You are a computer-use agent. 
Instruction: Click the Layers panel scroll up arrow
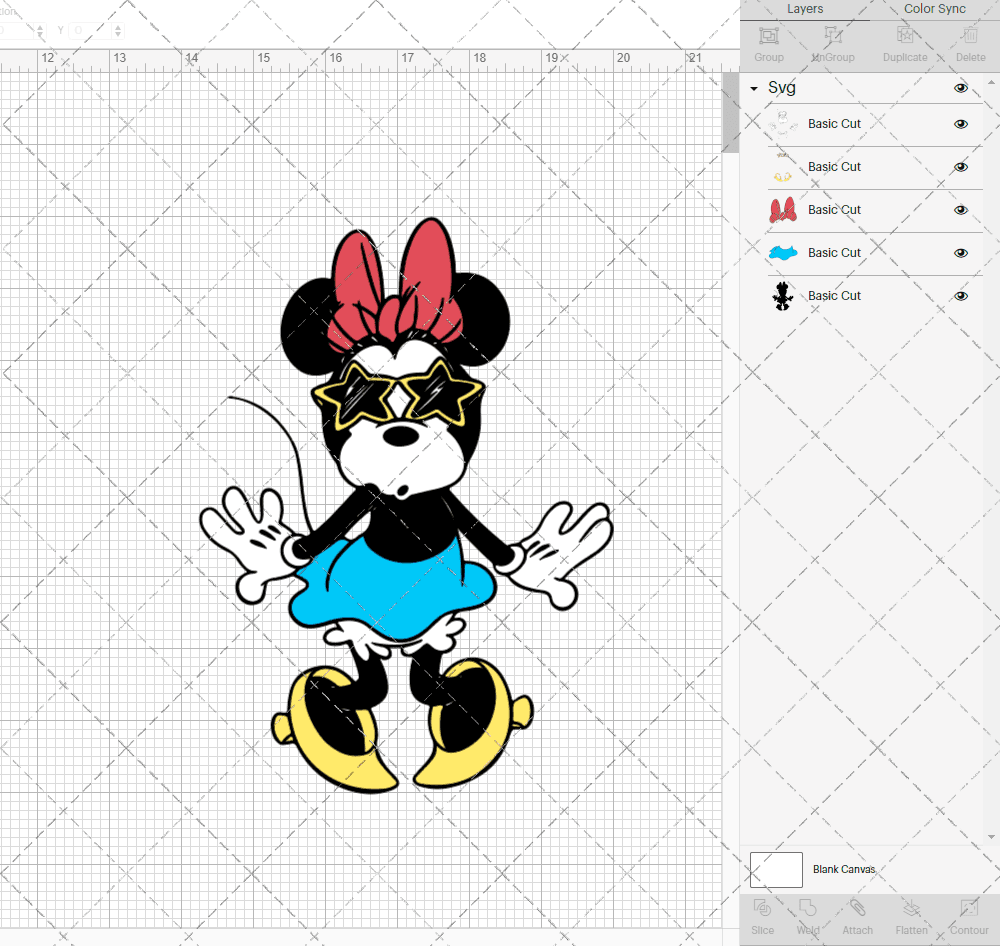(991, 83)
